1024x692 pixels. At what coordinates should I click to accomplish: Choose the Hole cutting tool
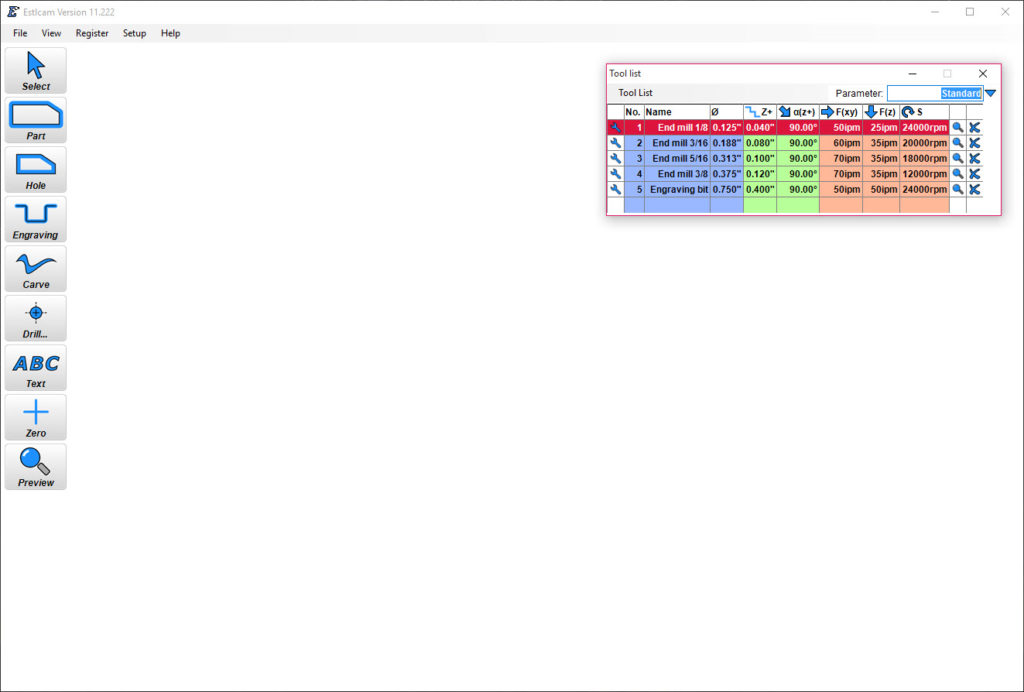(35, 170)
